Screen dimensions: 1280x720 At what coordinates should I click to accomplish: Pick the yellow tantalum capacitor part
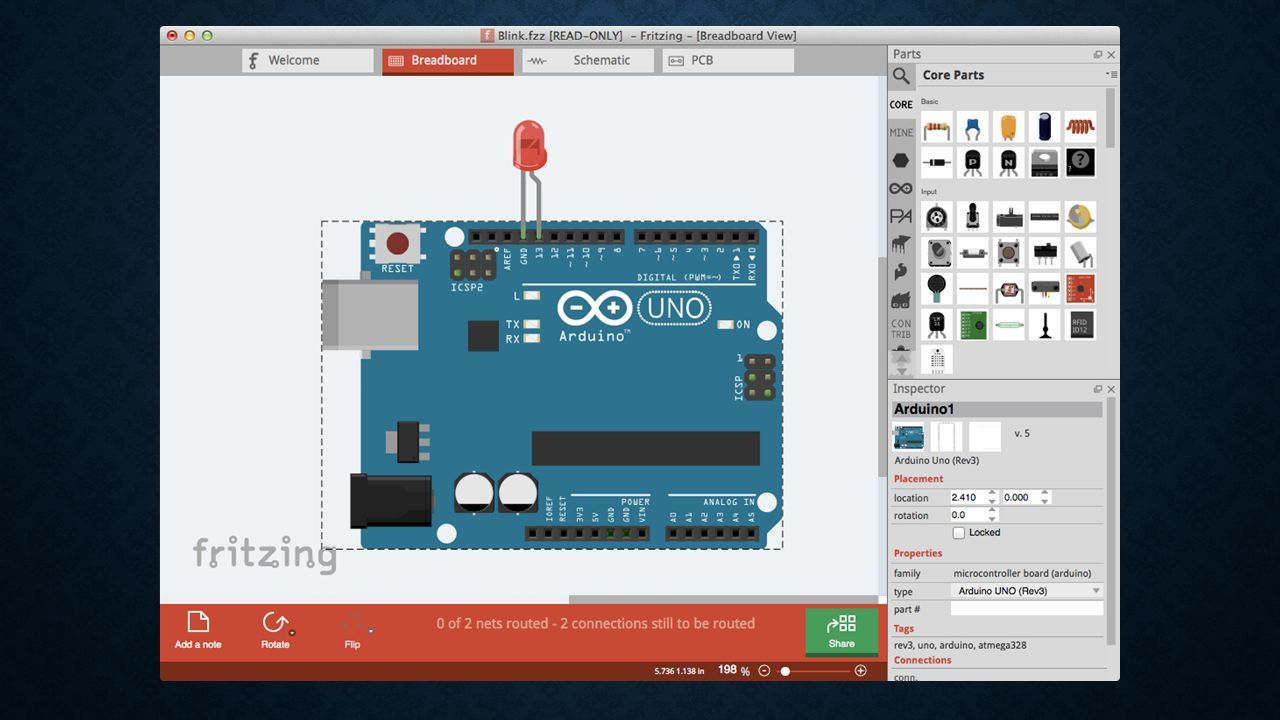[x=1009, y=127]
